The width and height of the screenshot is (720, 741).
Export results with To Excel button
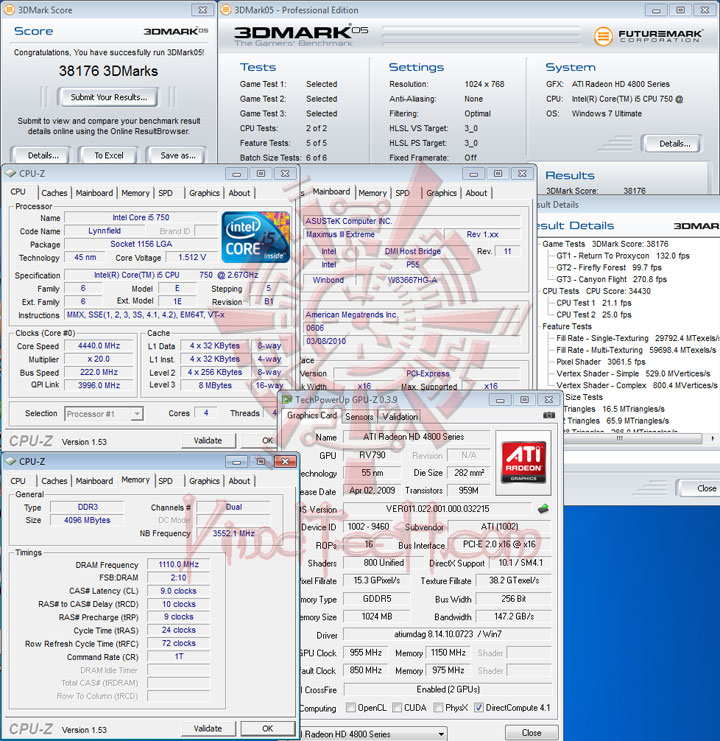click(x=109, y=155)
